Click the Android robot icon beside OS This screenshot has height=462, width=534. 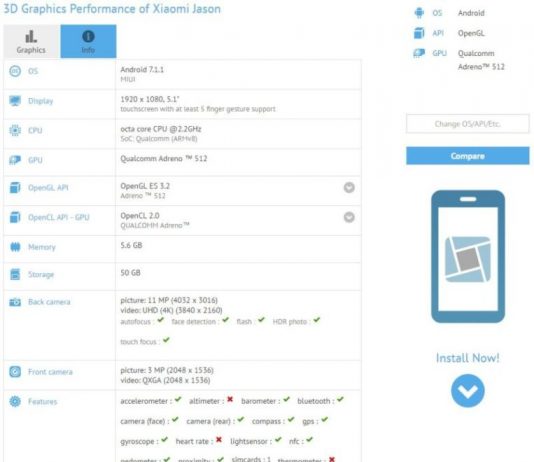point(419,13)
